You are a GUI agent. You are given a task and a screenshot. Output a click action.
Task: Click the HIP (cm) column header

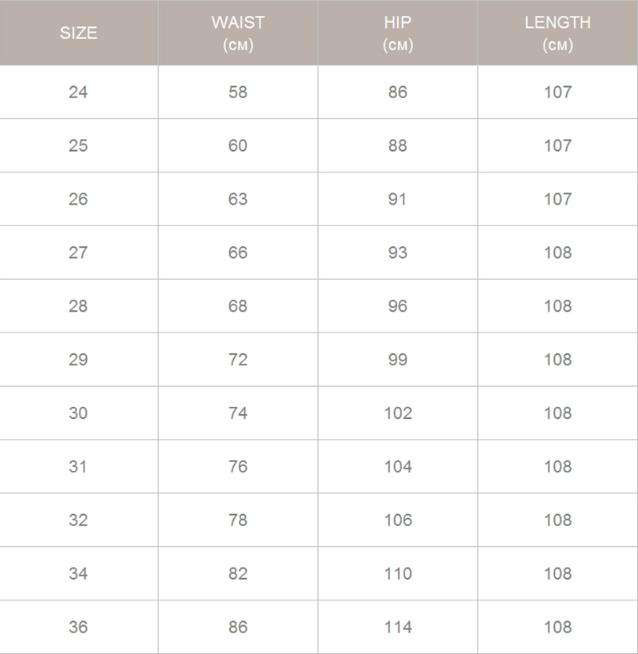click(398, 33)
